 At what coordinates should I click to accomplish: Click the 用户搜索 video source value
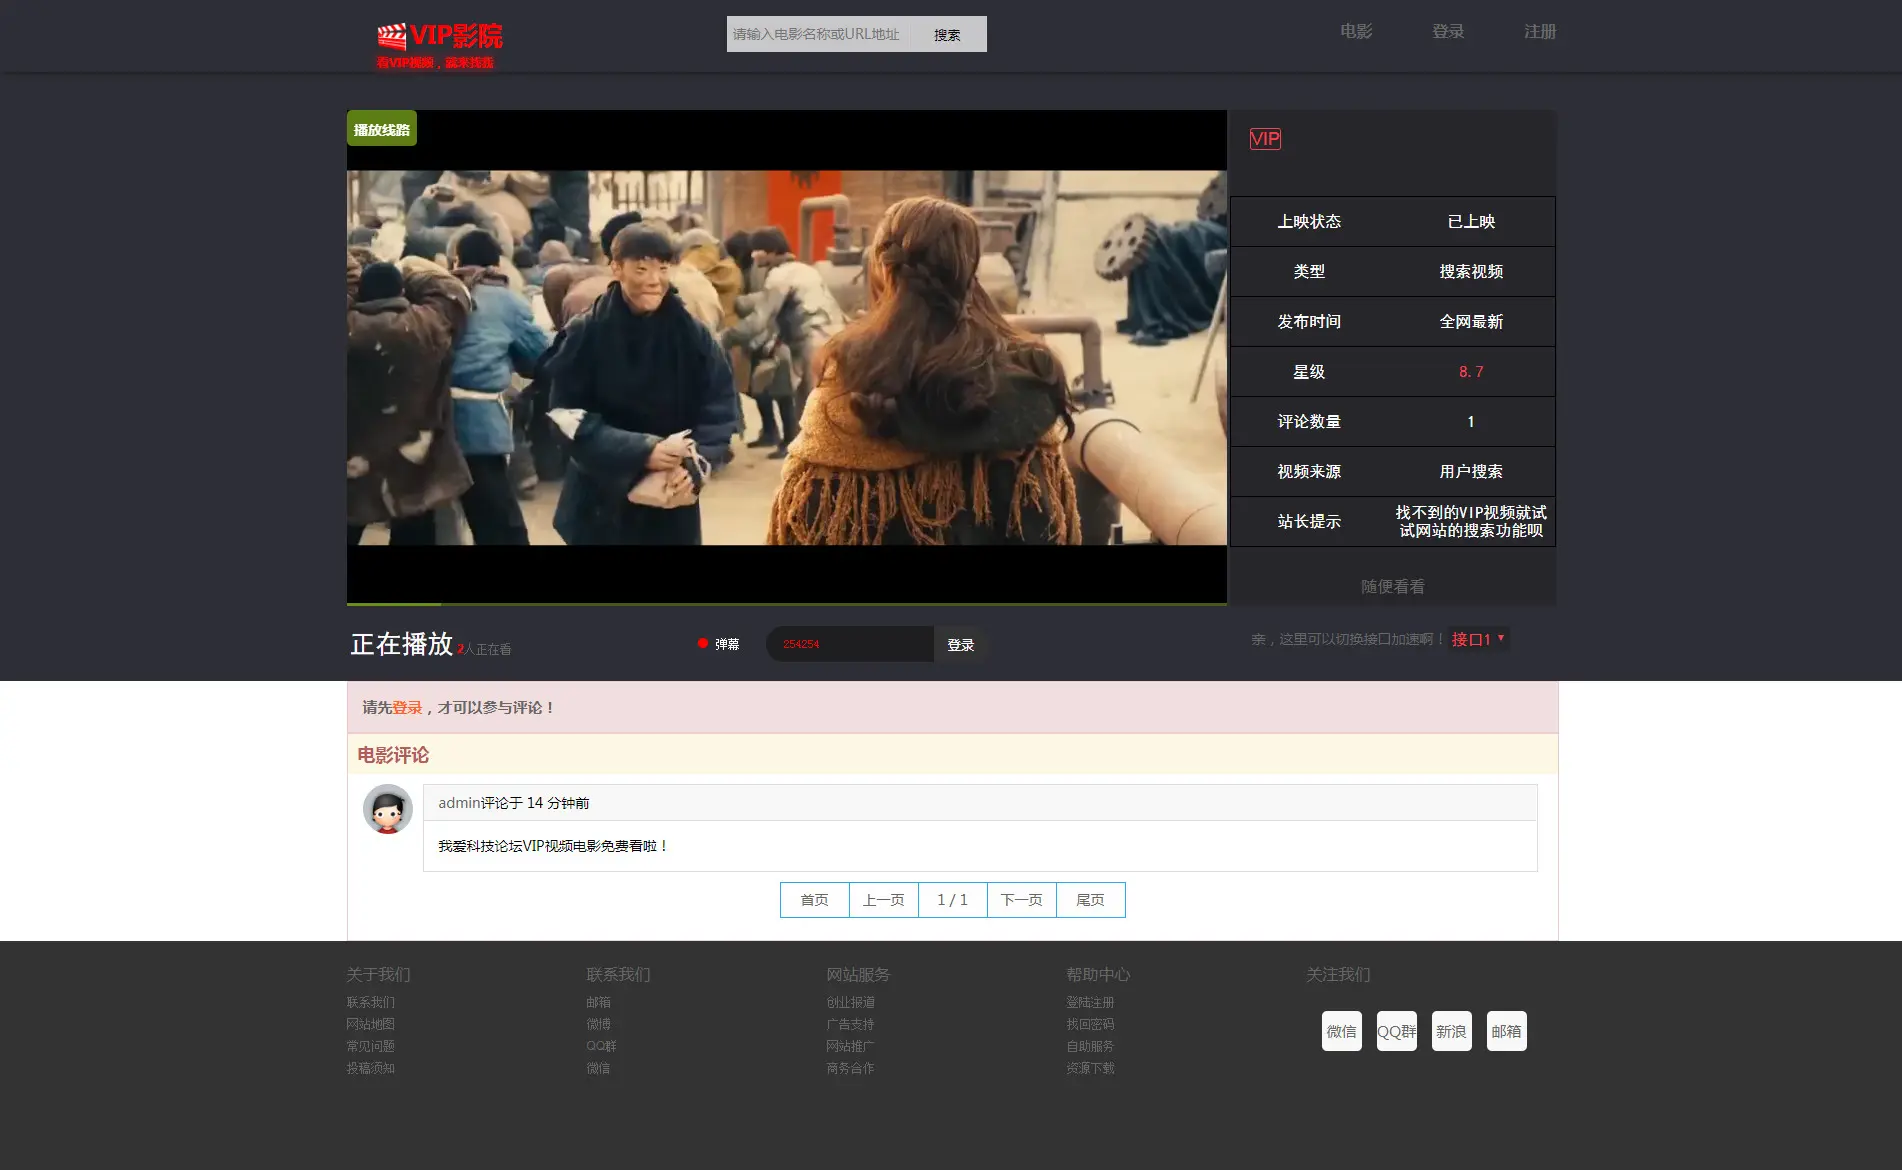coord(1471,472)
